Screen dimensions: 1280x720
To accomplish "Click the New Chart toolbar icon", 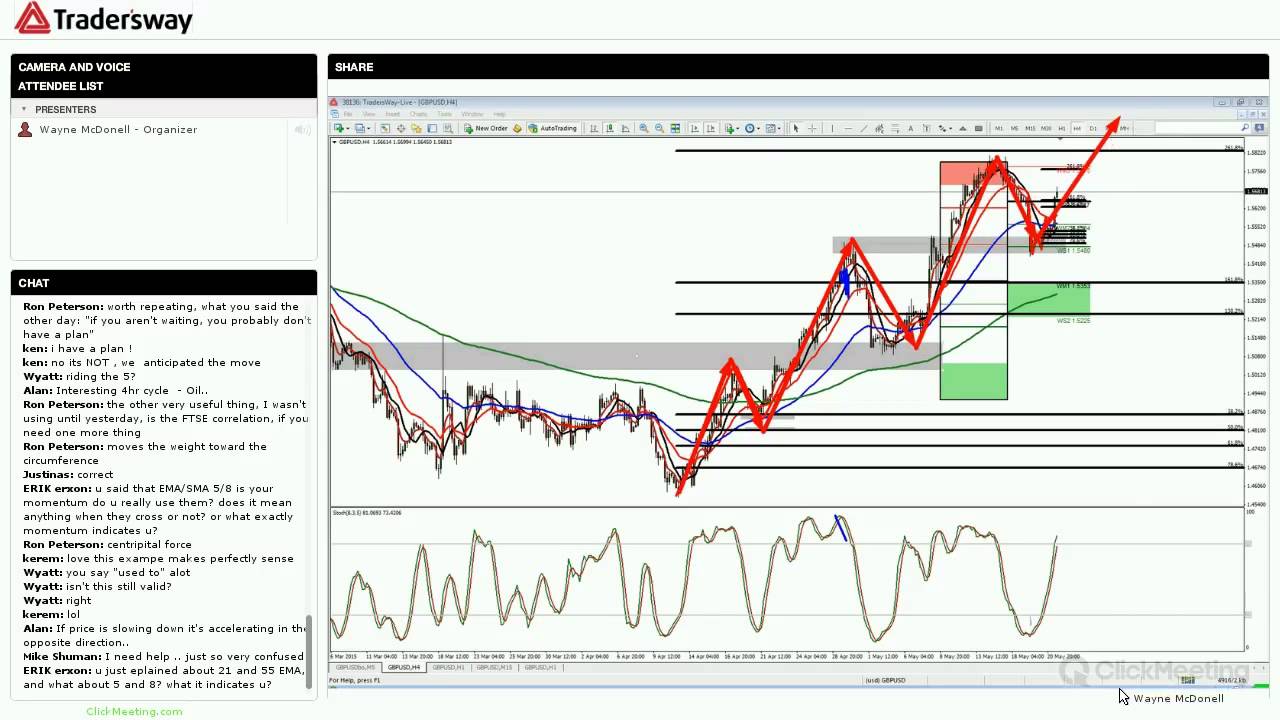I will coord(338,128).
